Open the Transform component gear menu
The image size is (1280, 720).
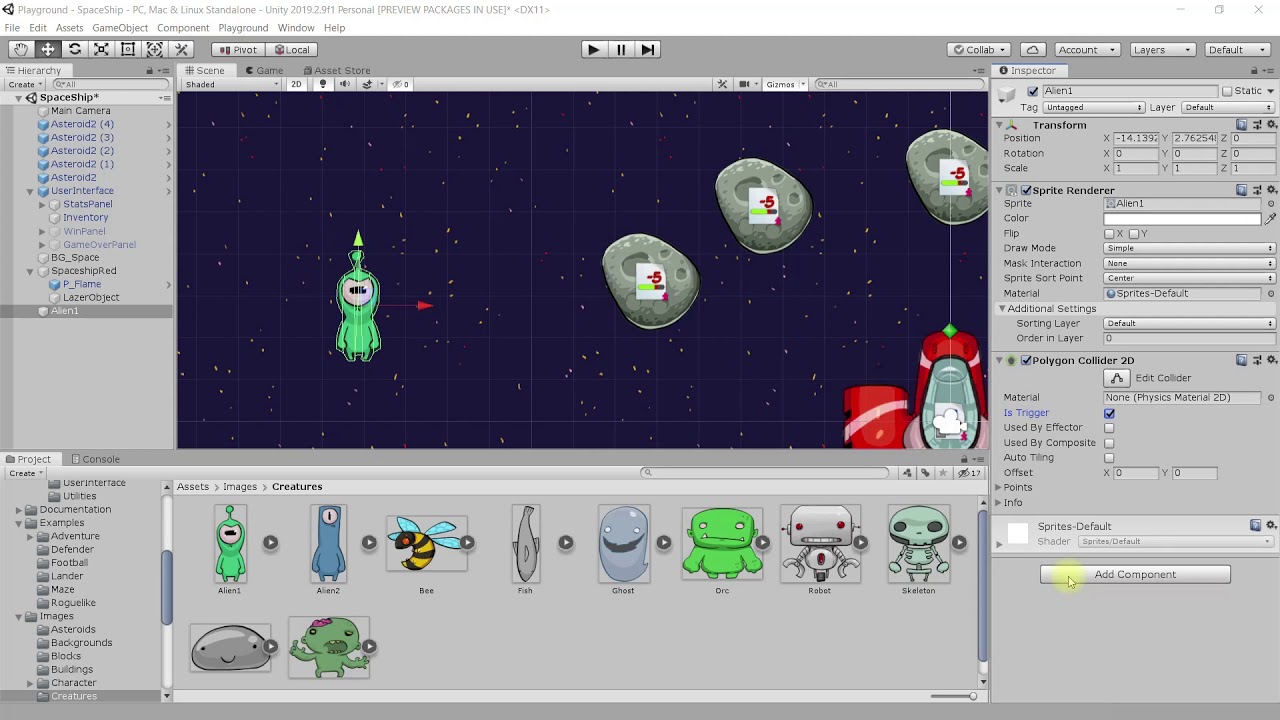[1271, 125]
